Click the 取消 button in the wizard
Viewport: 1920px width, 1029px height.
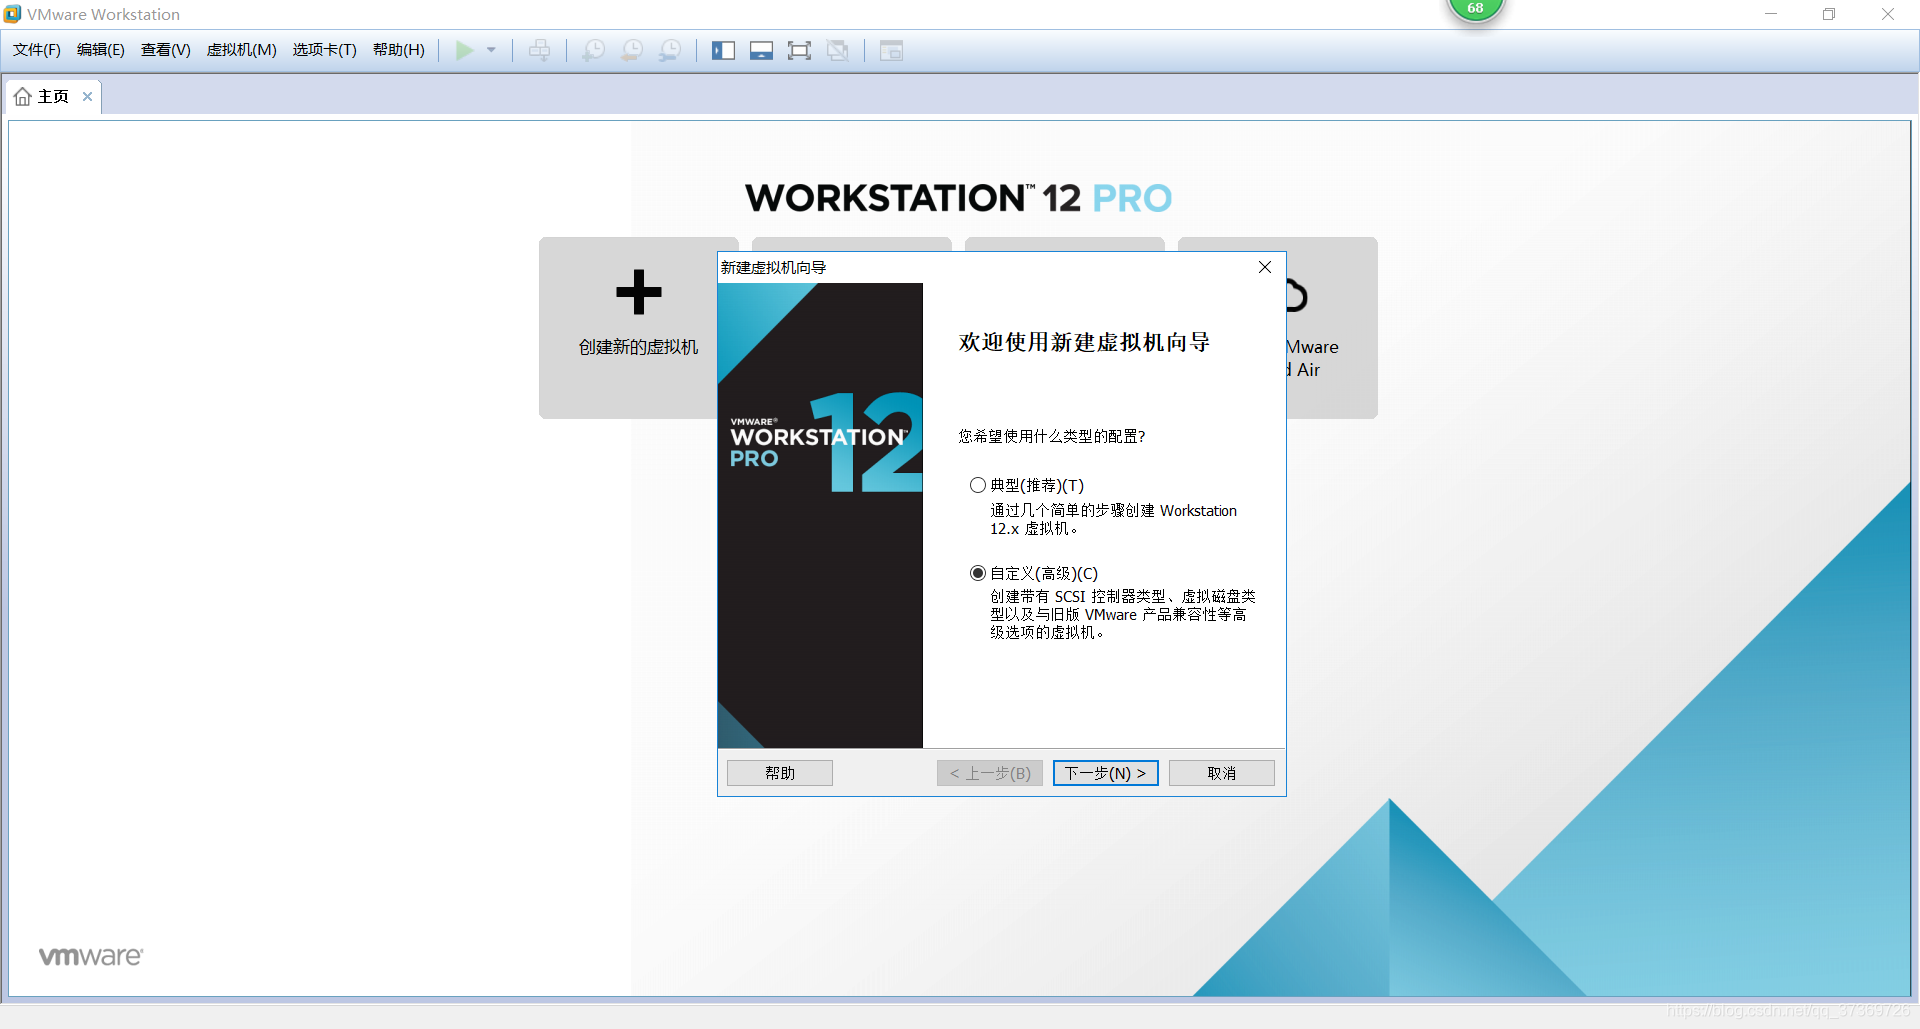1222,773
